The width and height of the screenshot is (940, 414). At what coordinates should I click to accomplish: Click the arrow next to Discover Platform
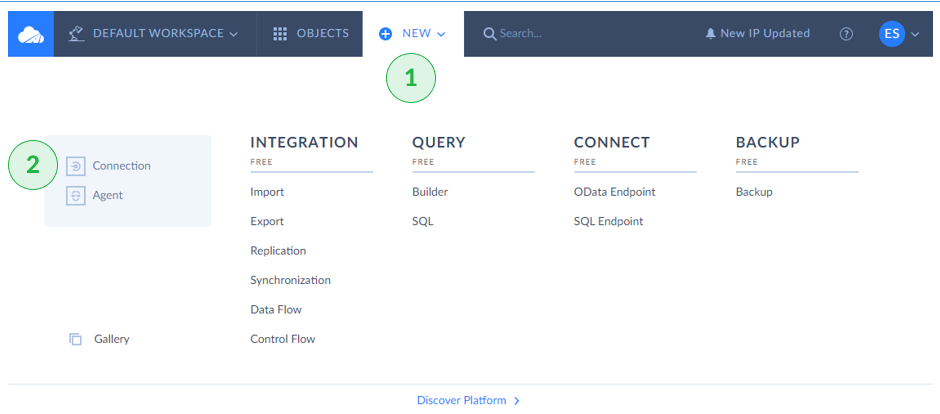coord(517,401)
